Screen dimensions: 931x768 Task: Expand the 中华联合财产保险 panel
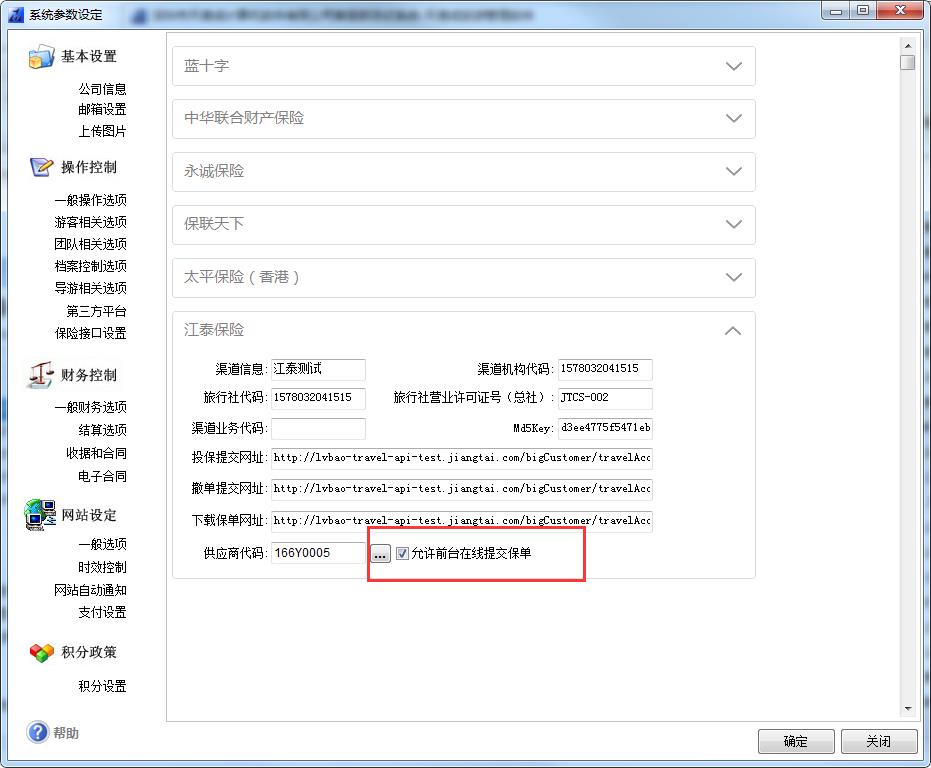[x=733, y=118]
